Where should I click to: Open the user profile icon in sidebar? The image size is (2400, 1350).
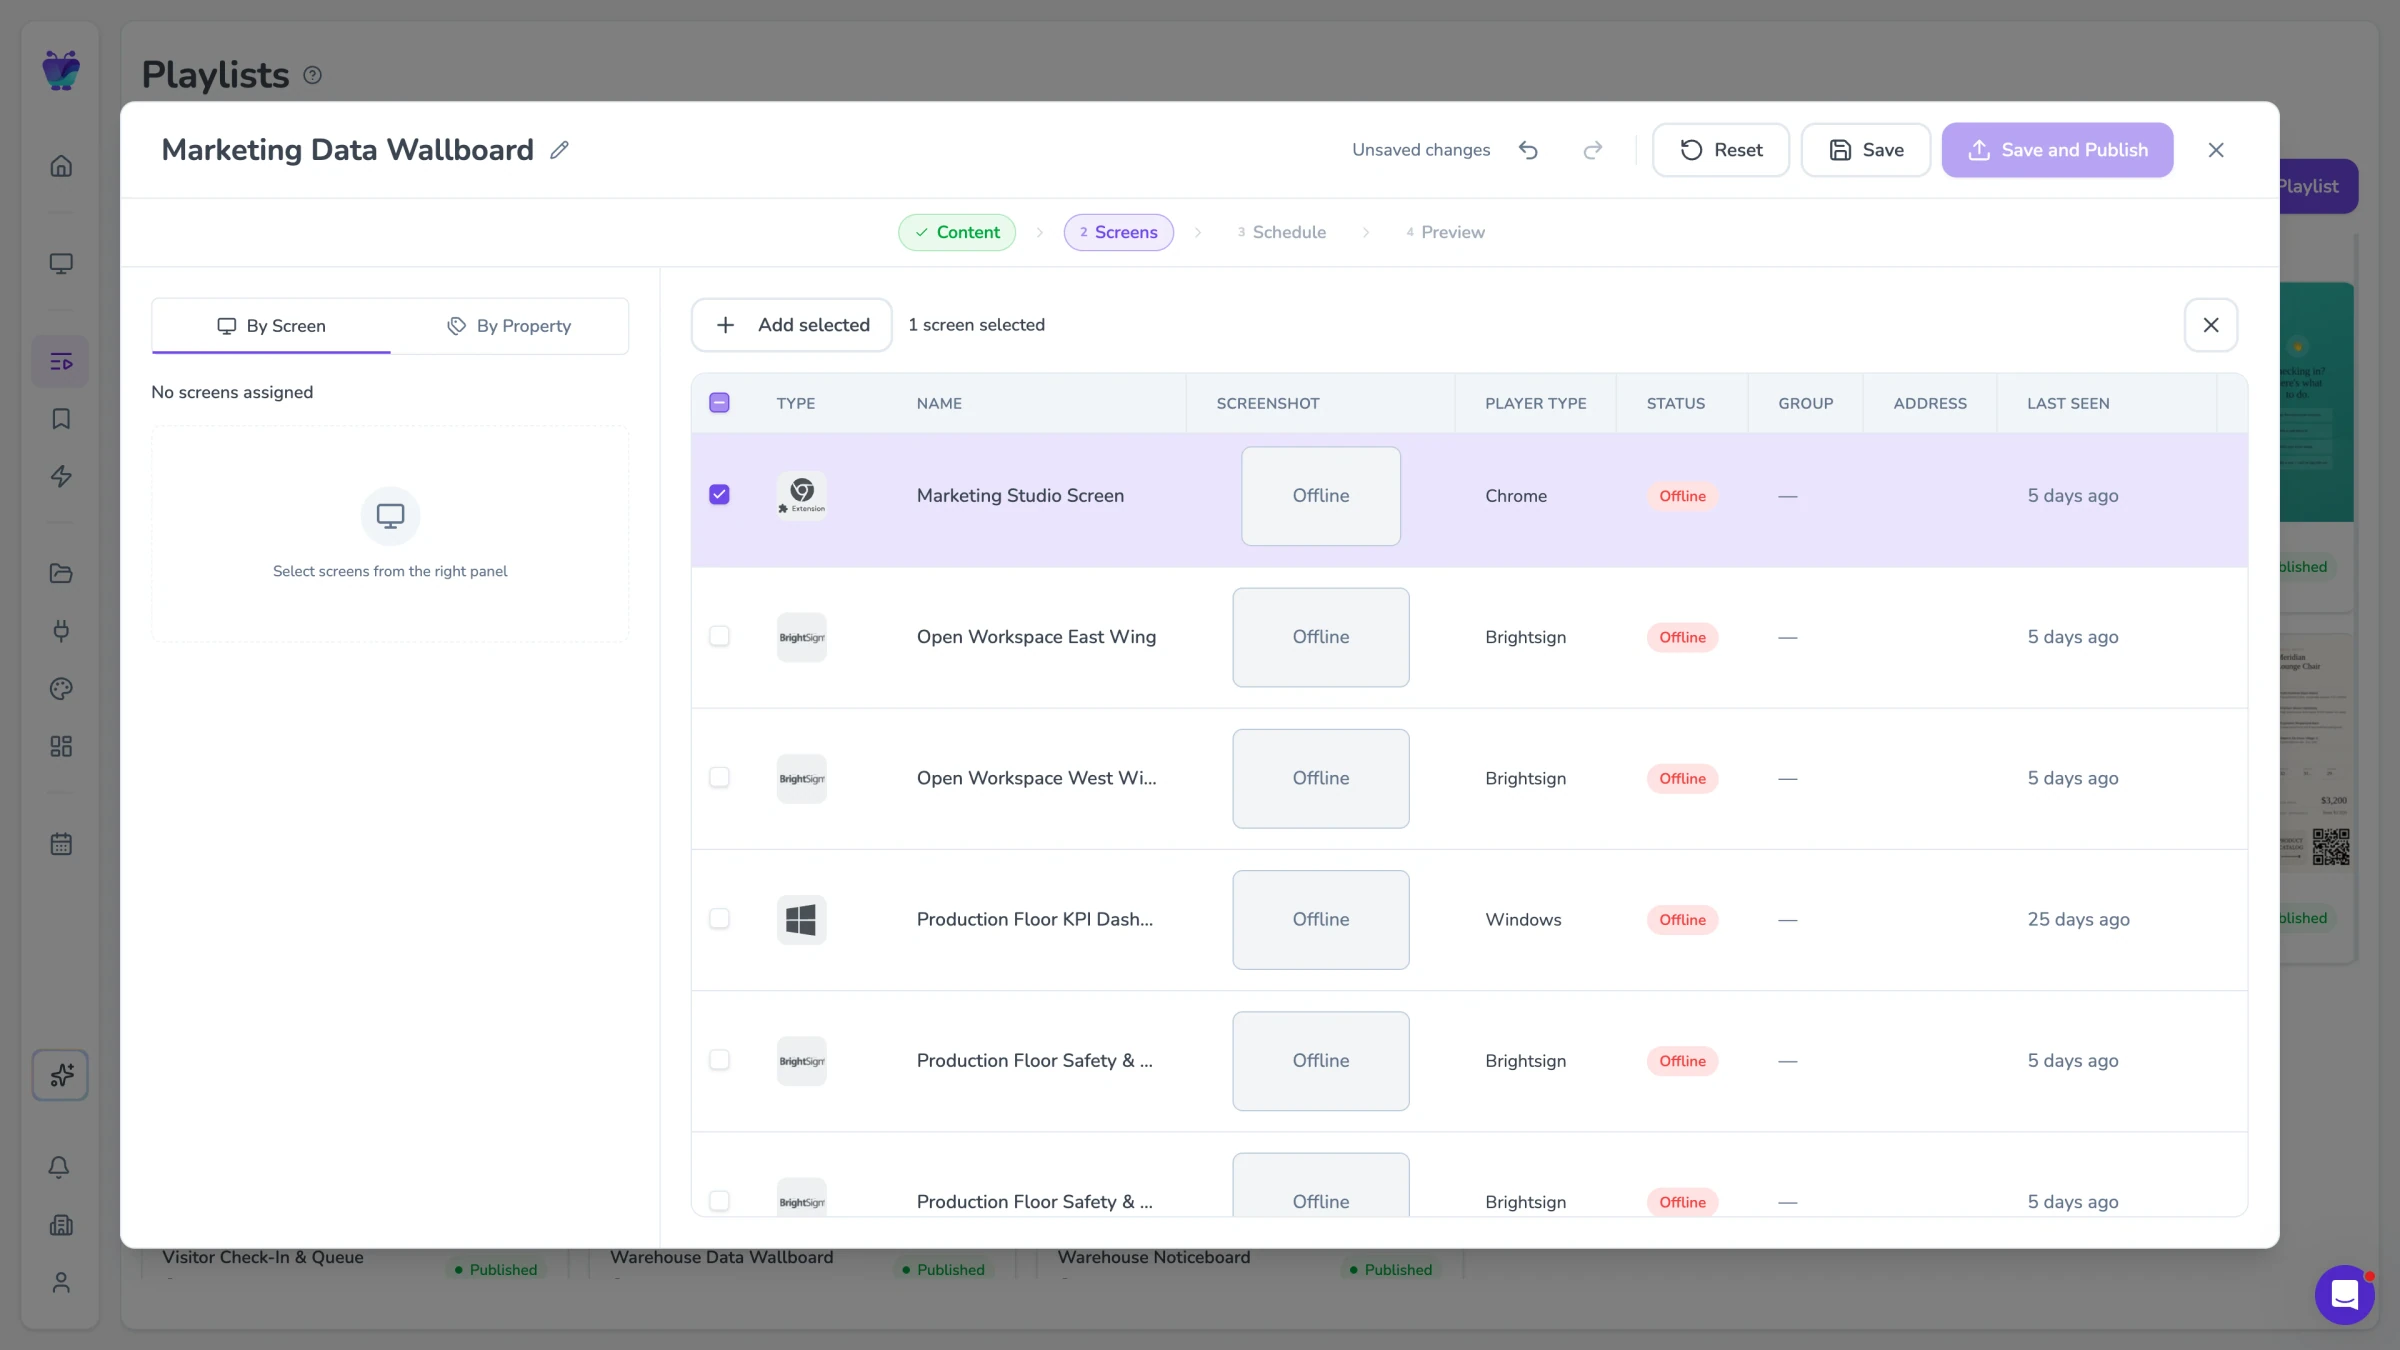[61, 1282]
